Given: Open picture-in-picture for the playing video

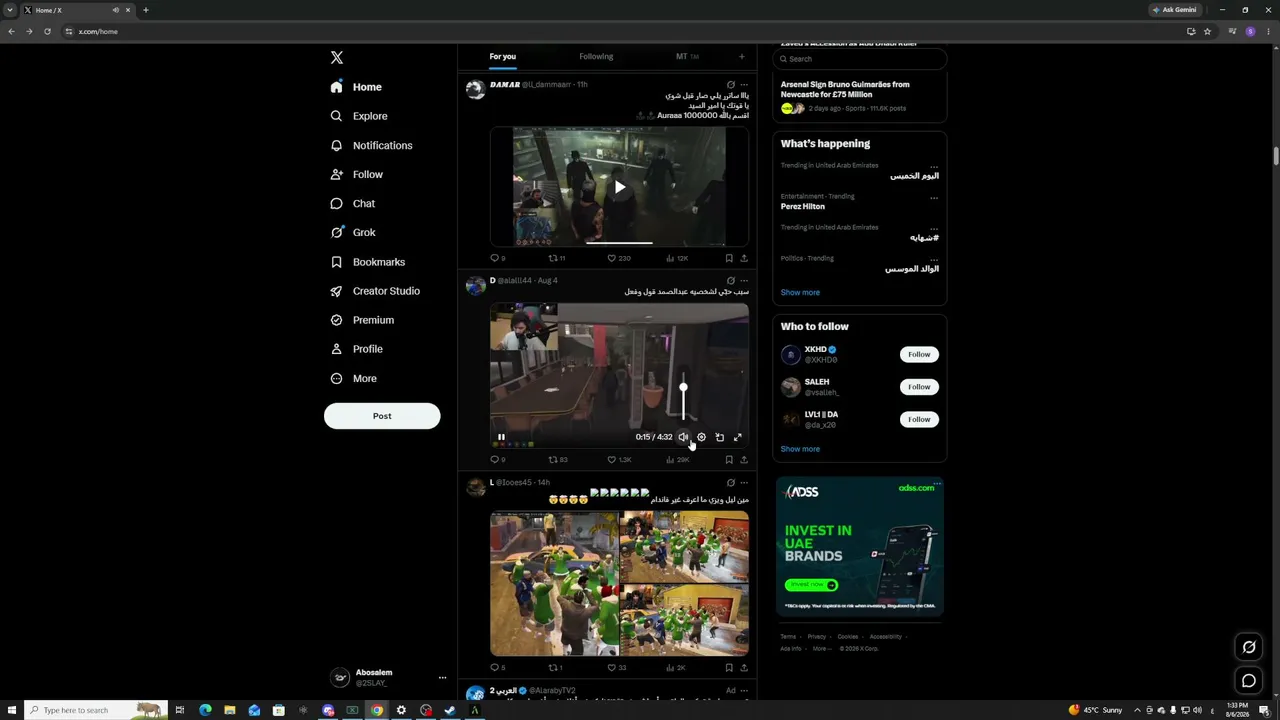Looking at the screenshot, I should (x=719, y=437).
